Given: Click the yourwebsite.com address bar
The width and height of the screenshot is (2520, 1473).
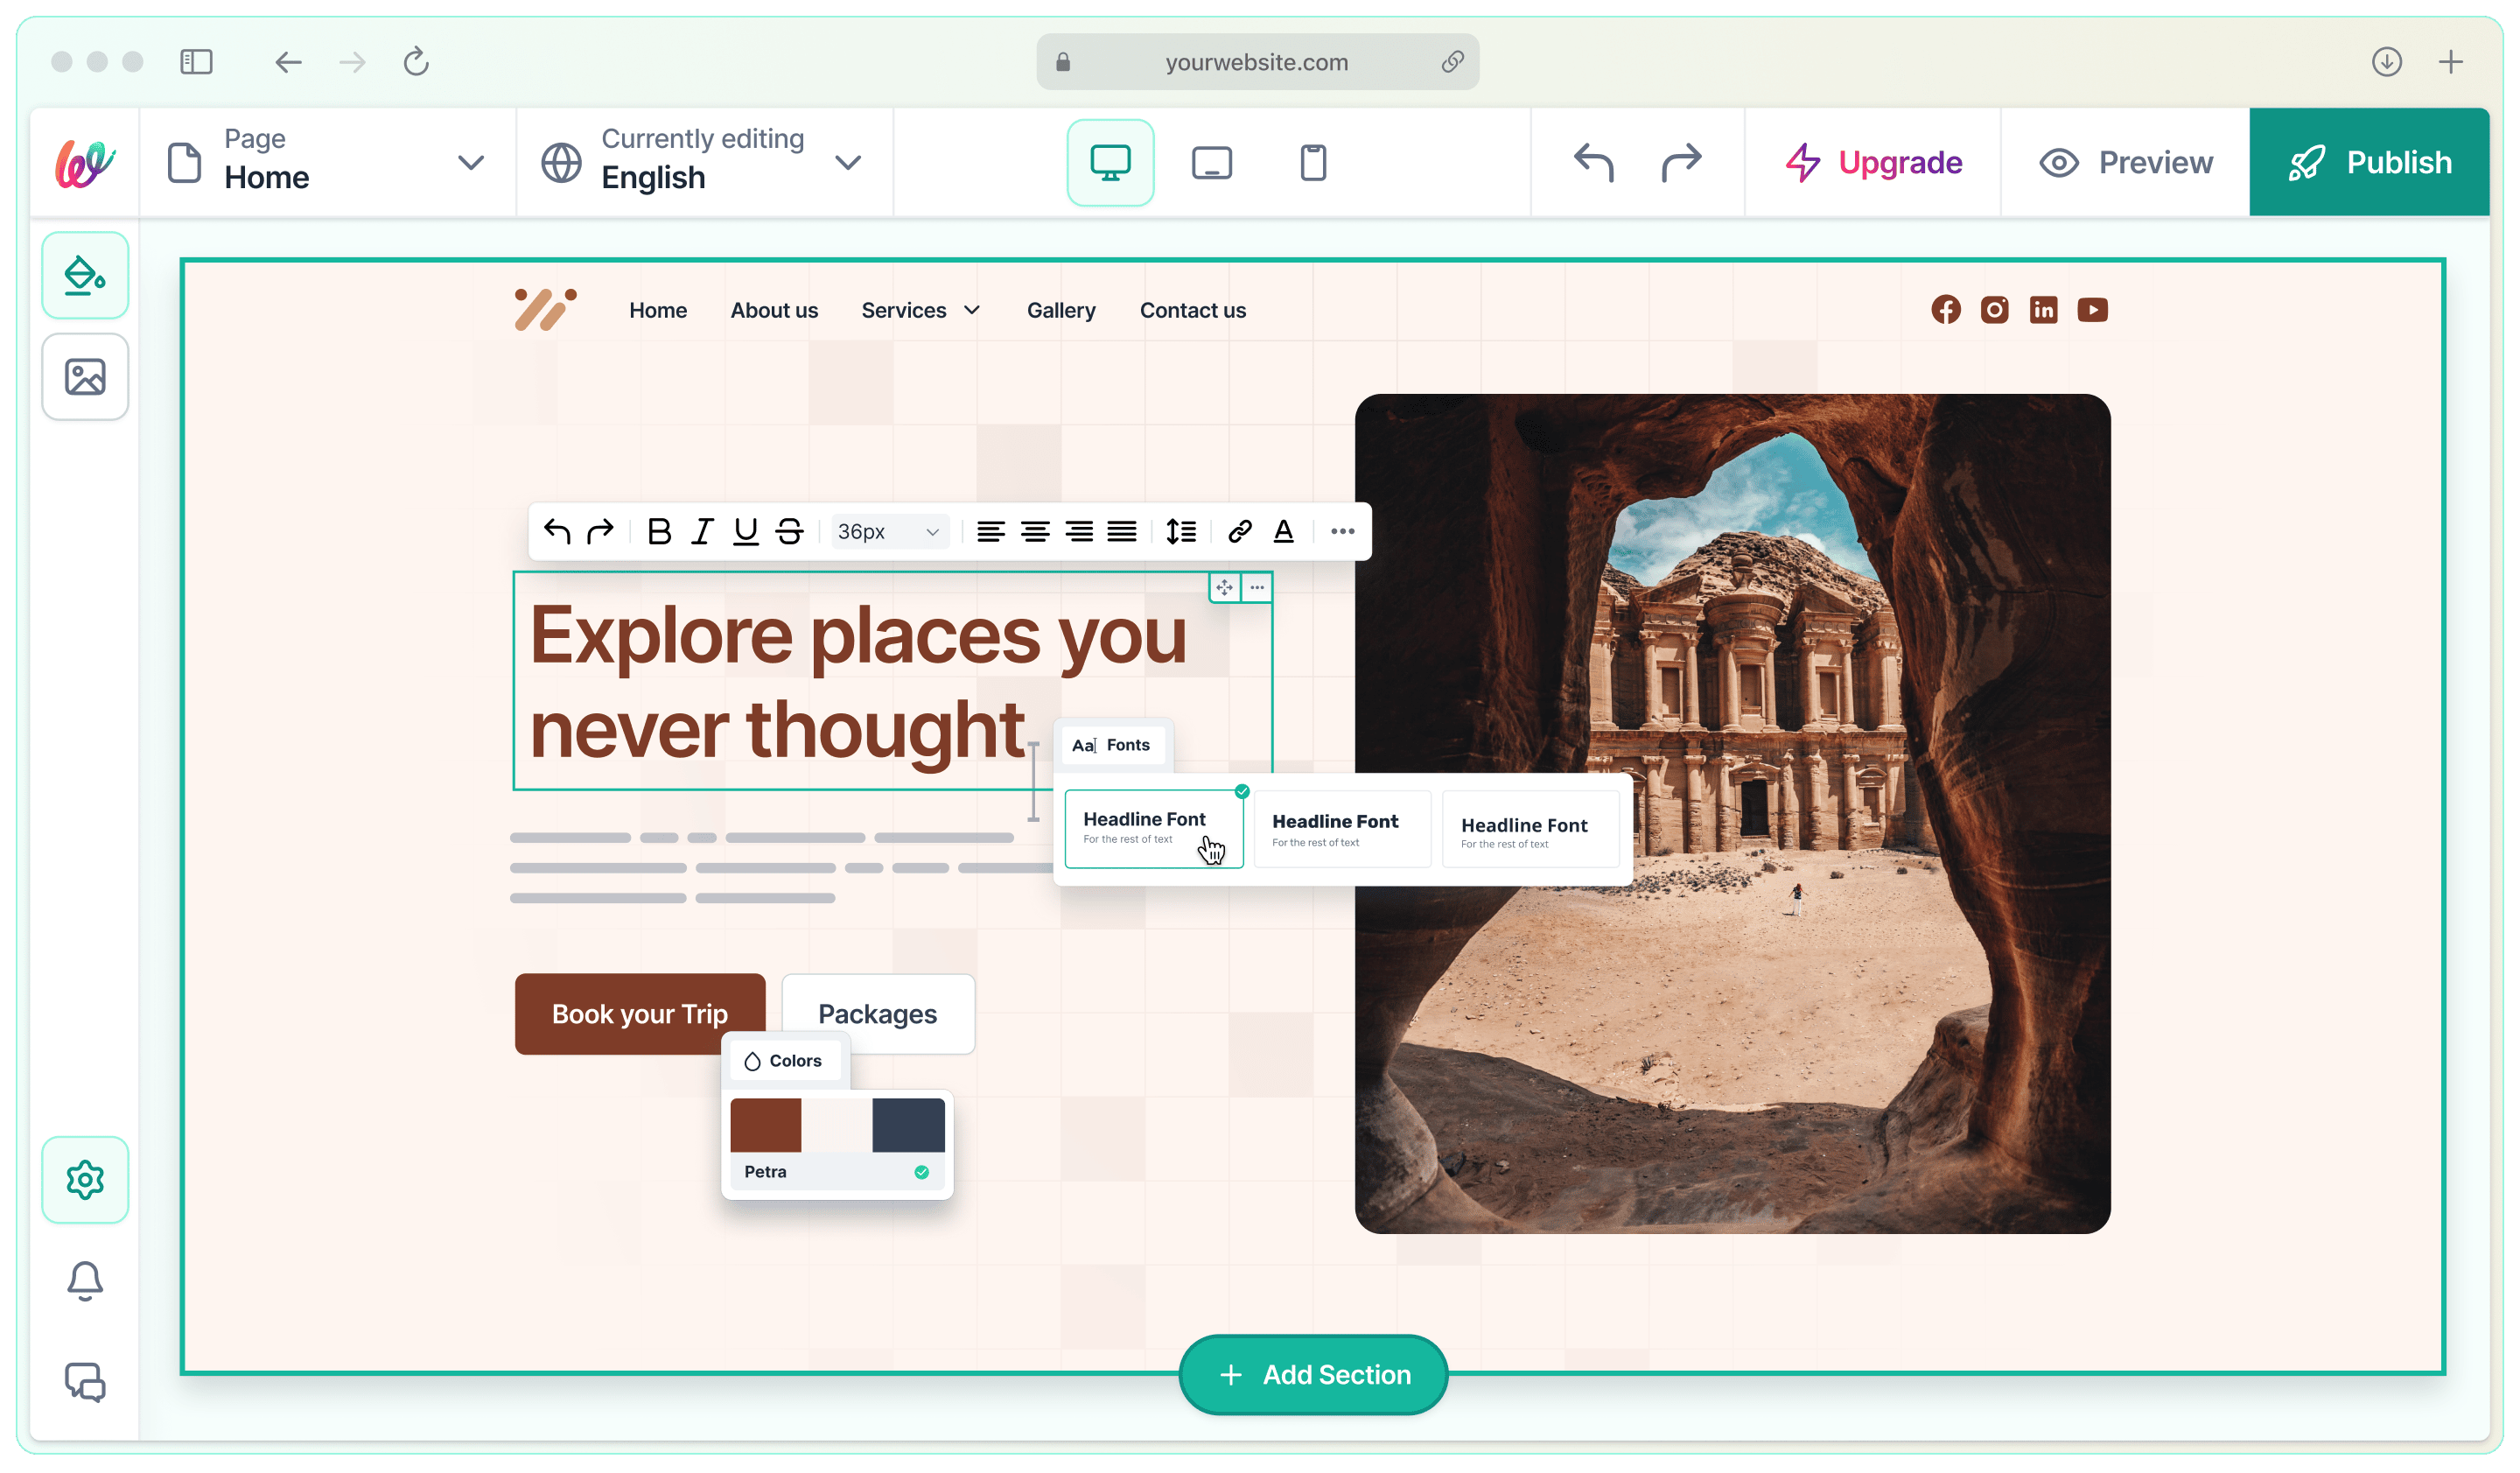Looking at the screenshot, I should [x=1256, y=62].
